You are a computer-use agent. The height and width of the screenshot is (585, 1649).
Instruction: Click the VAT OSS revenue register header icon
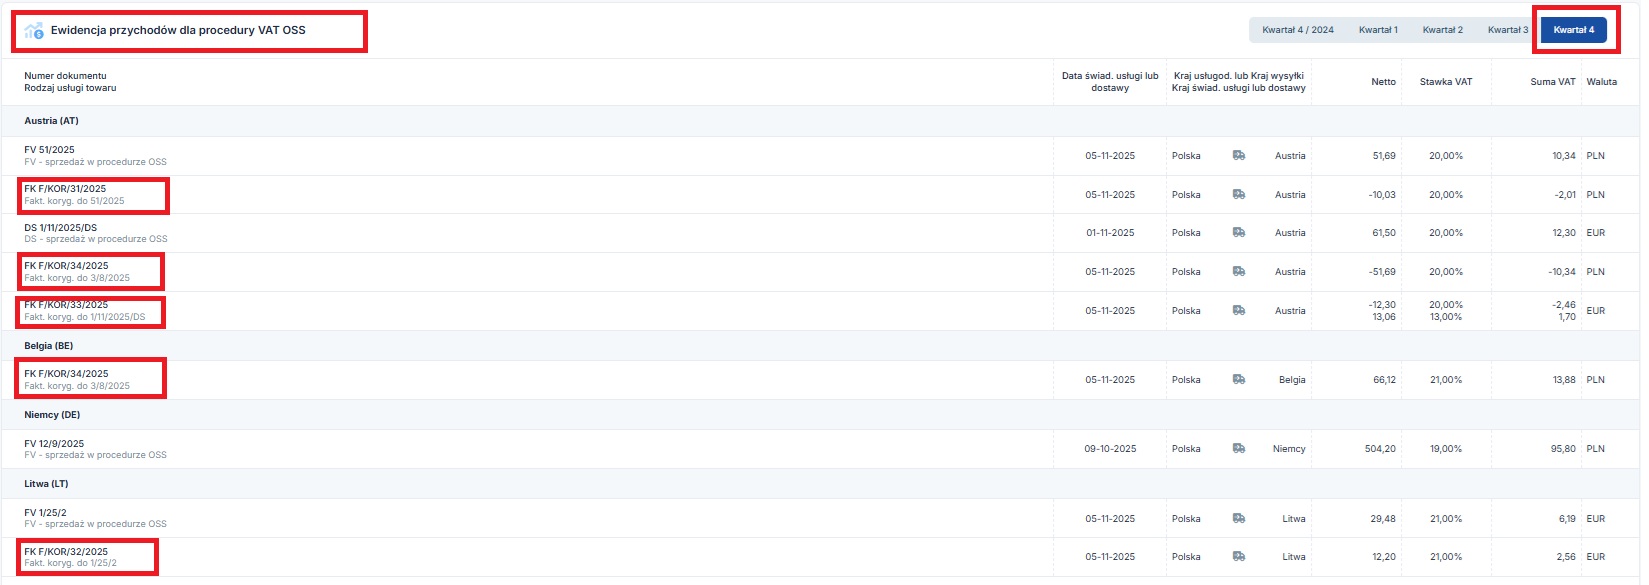point(34,31)
